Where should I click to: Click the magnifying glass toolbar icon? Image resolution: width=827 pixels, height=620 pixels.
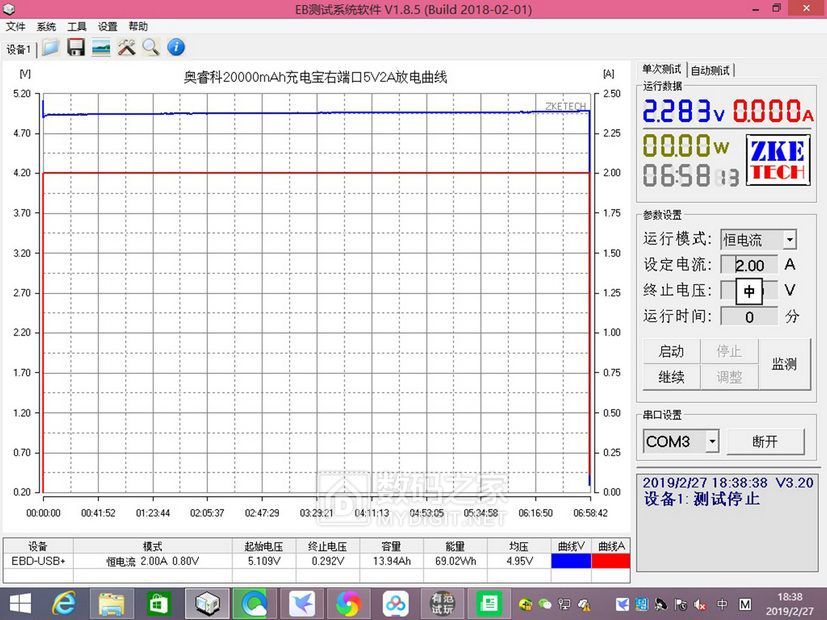(x=150, y=47)
